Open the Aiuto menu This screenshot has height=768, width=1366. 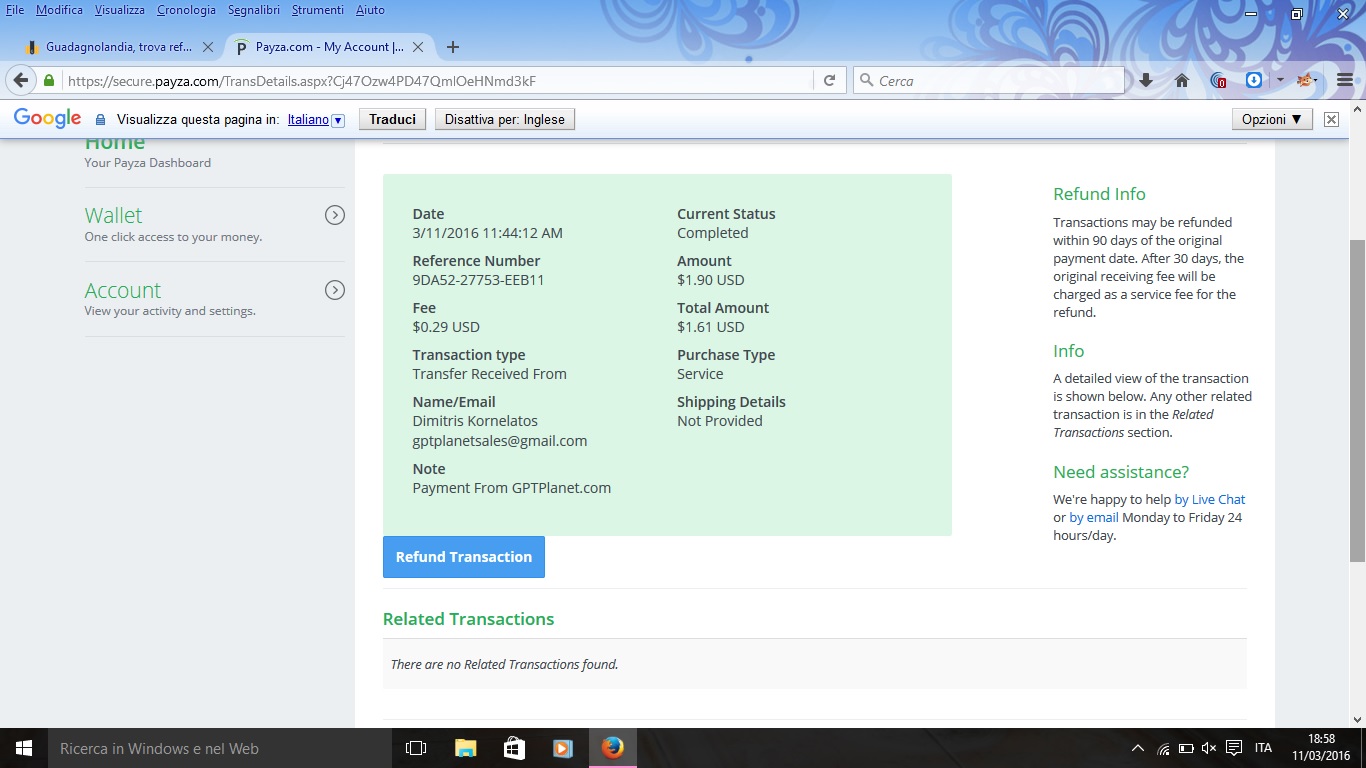coord(370,10)
